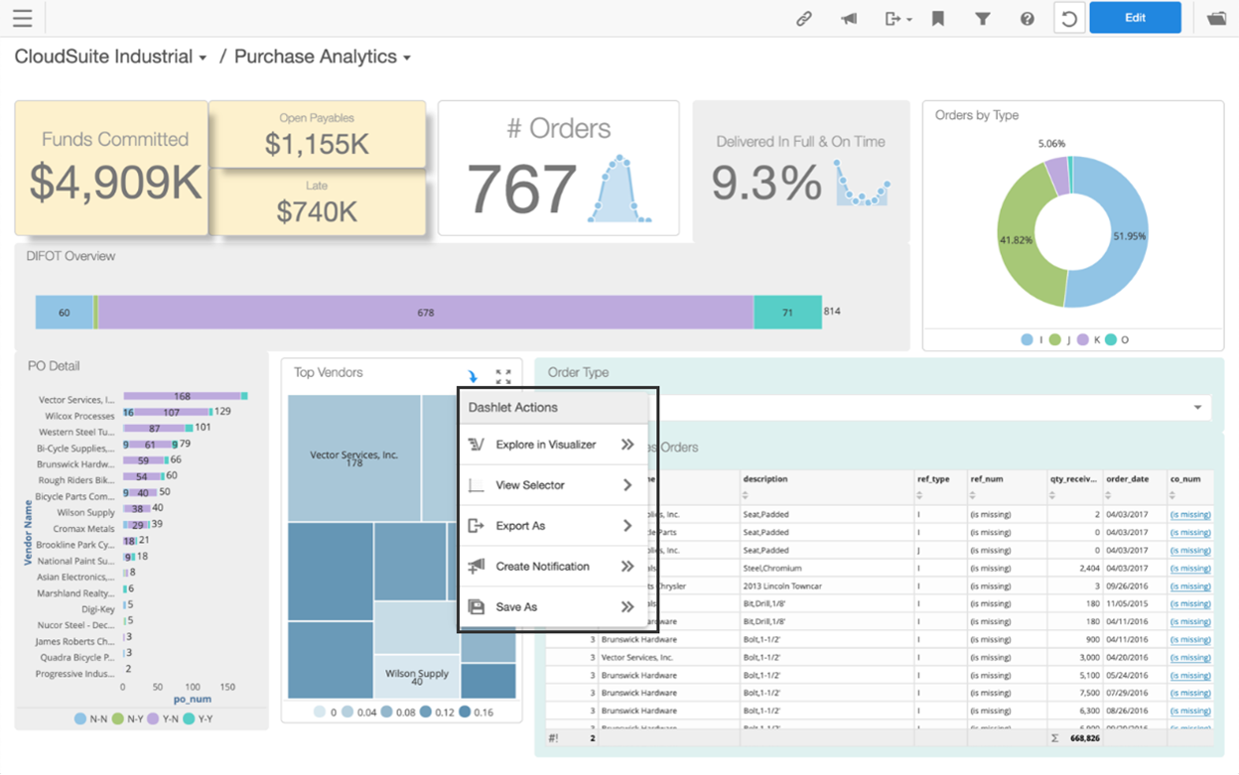Click the Vector Services treemap tile
This screenshot has height=775, width=1239.
(x=354, y=457)
